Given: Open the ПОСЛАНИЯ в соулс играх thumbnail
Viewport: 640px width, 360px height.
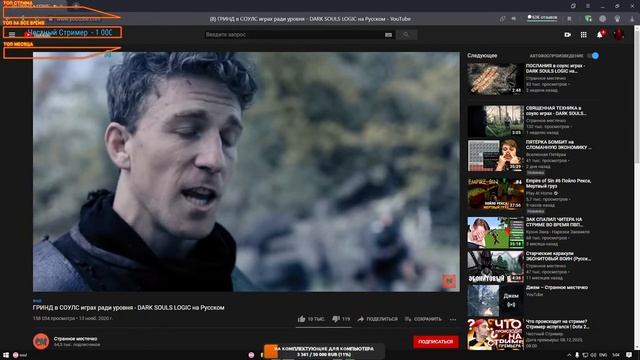Looking at the screenshot, I should pyautogui.click(x=496, y=79).
